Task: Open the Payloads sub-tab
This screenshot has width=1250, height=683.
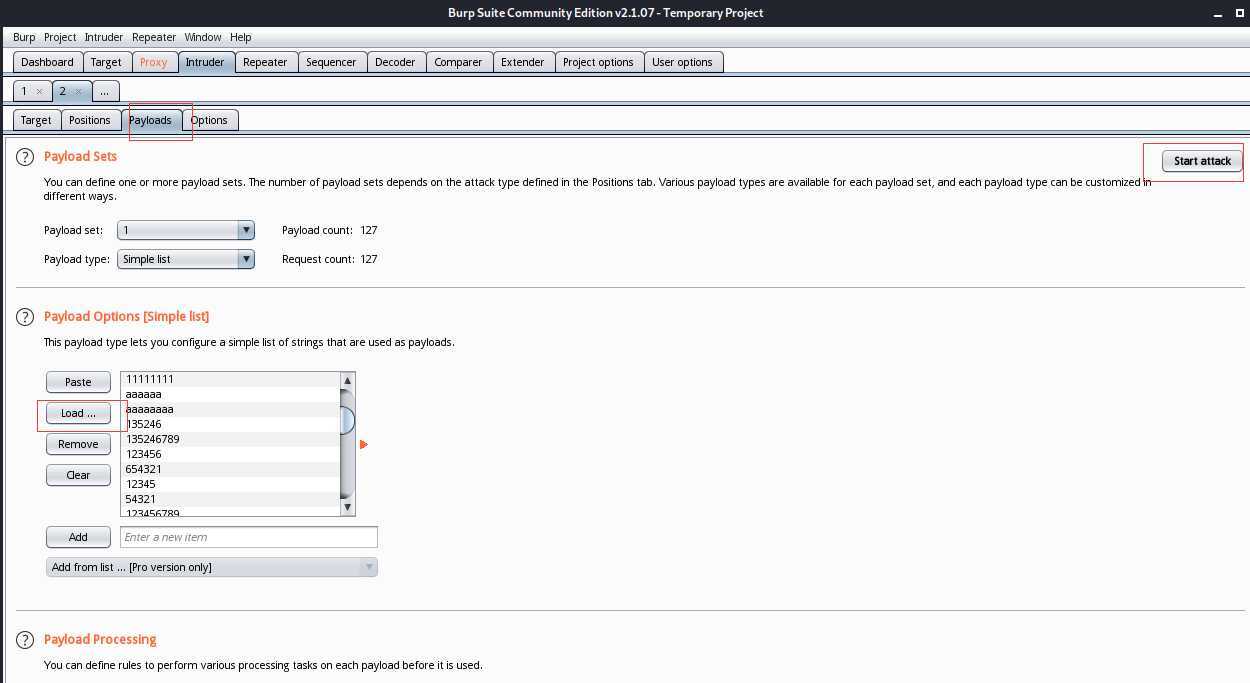Action: [x=150, y=120]
